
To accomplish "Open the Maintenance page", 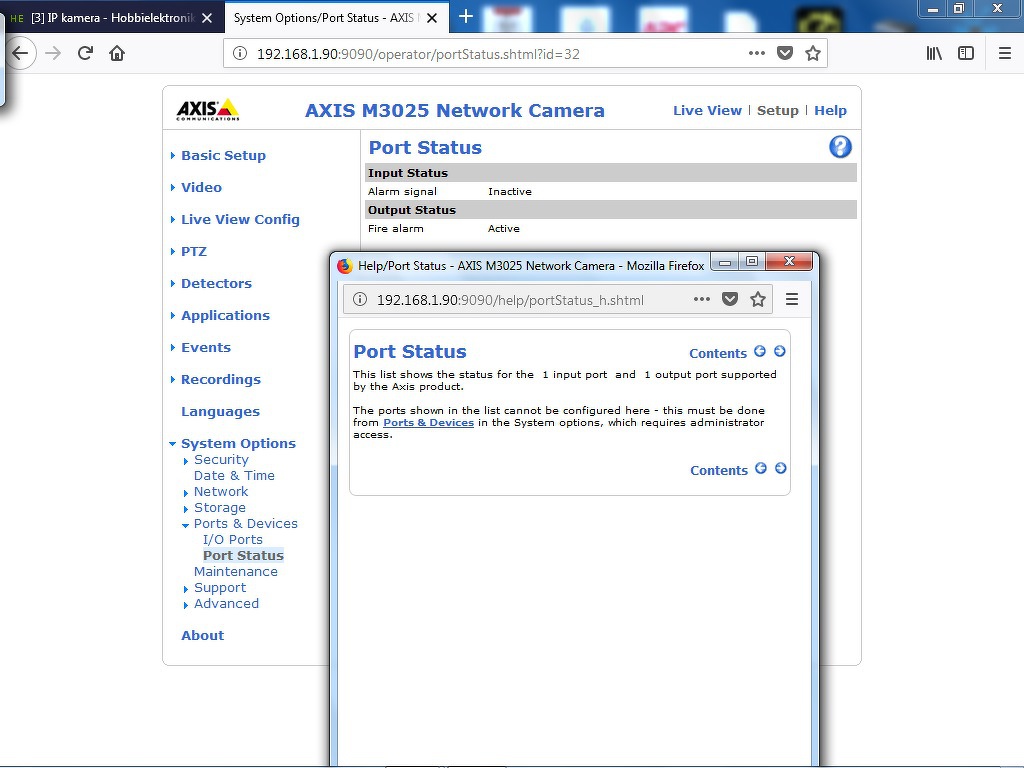I will (235, 571).
